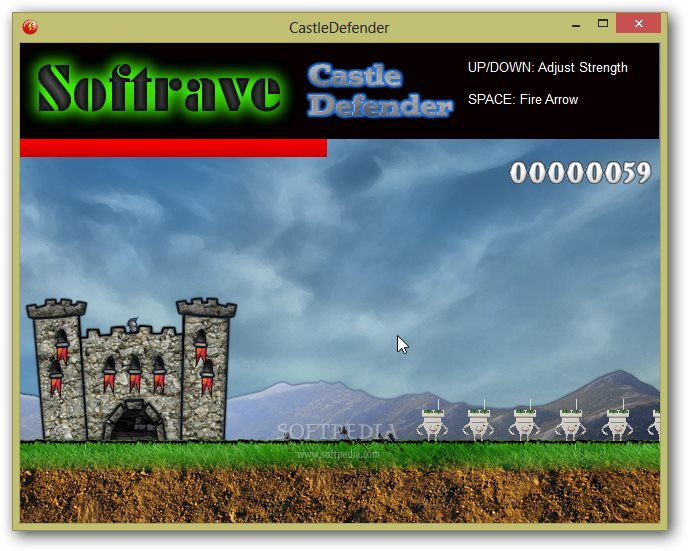Click the Castle Defender title logo
Viewport: 688px width, 551px height.
tap(380, 90)
